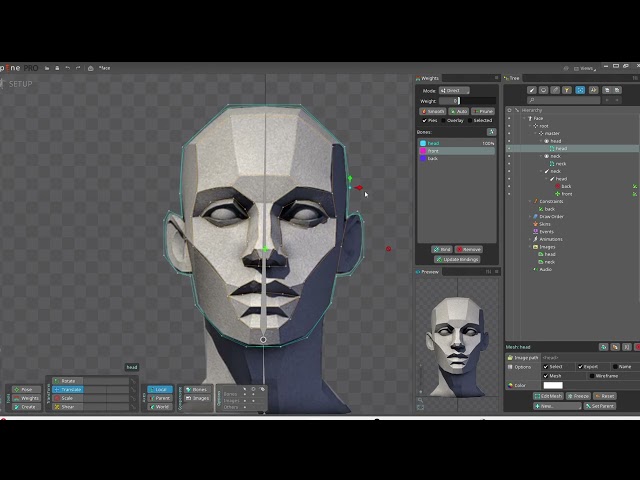640x480 pixels.
Task: Click the slot filter icon in Tree toolbar
Action: [x=543, y=90]
